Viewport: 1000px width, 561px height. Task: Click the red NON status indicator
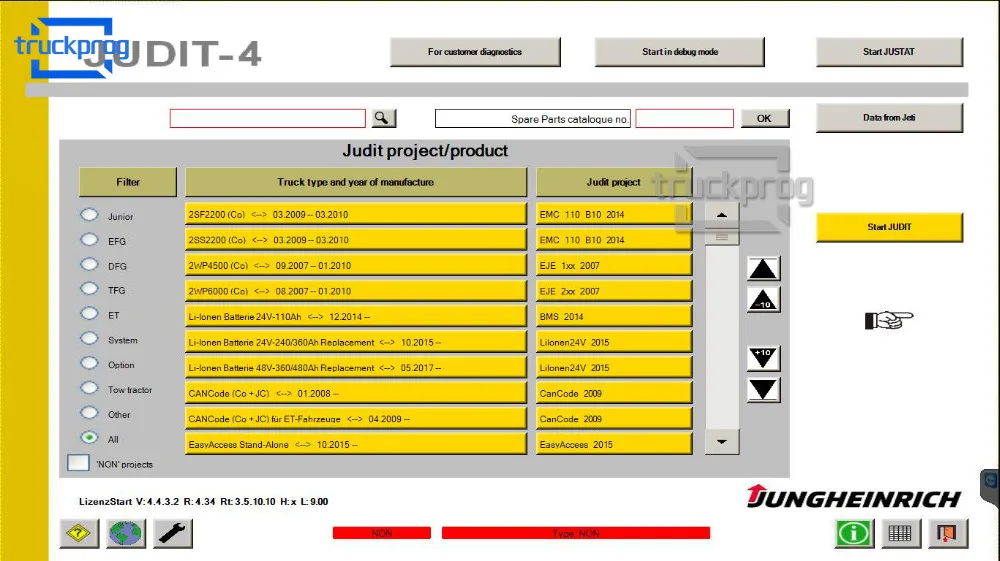point(382,533)
